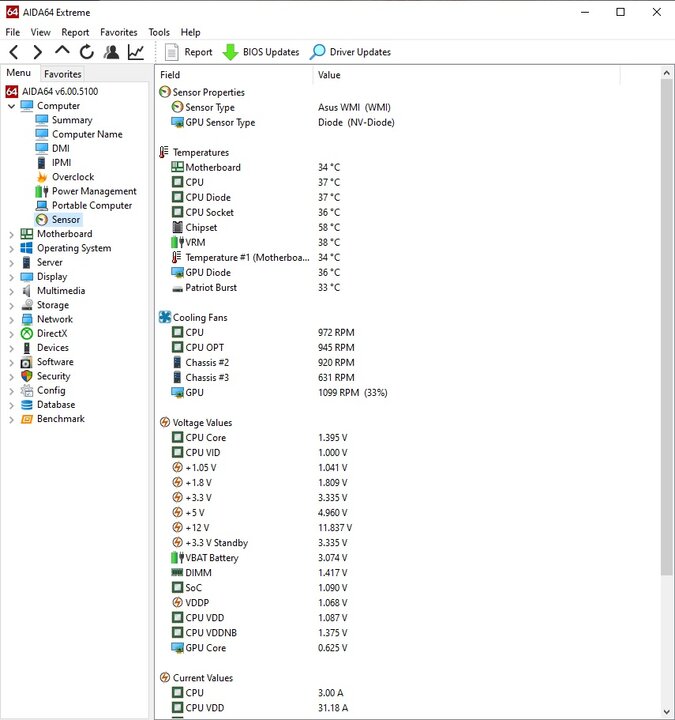Viewport: 675px width, 720px height.
Task: Click the Report toolbar button
Action: pos(188,52)
